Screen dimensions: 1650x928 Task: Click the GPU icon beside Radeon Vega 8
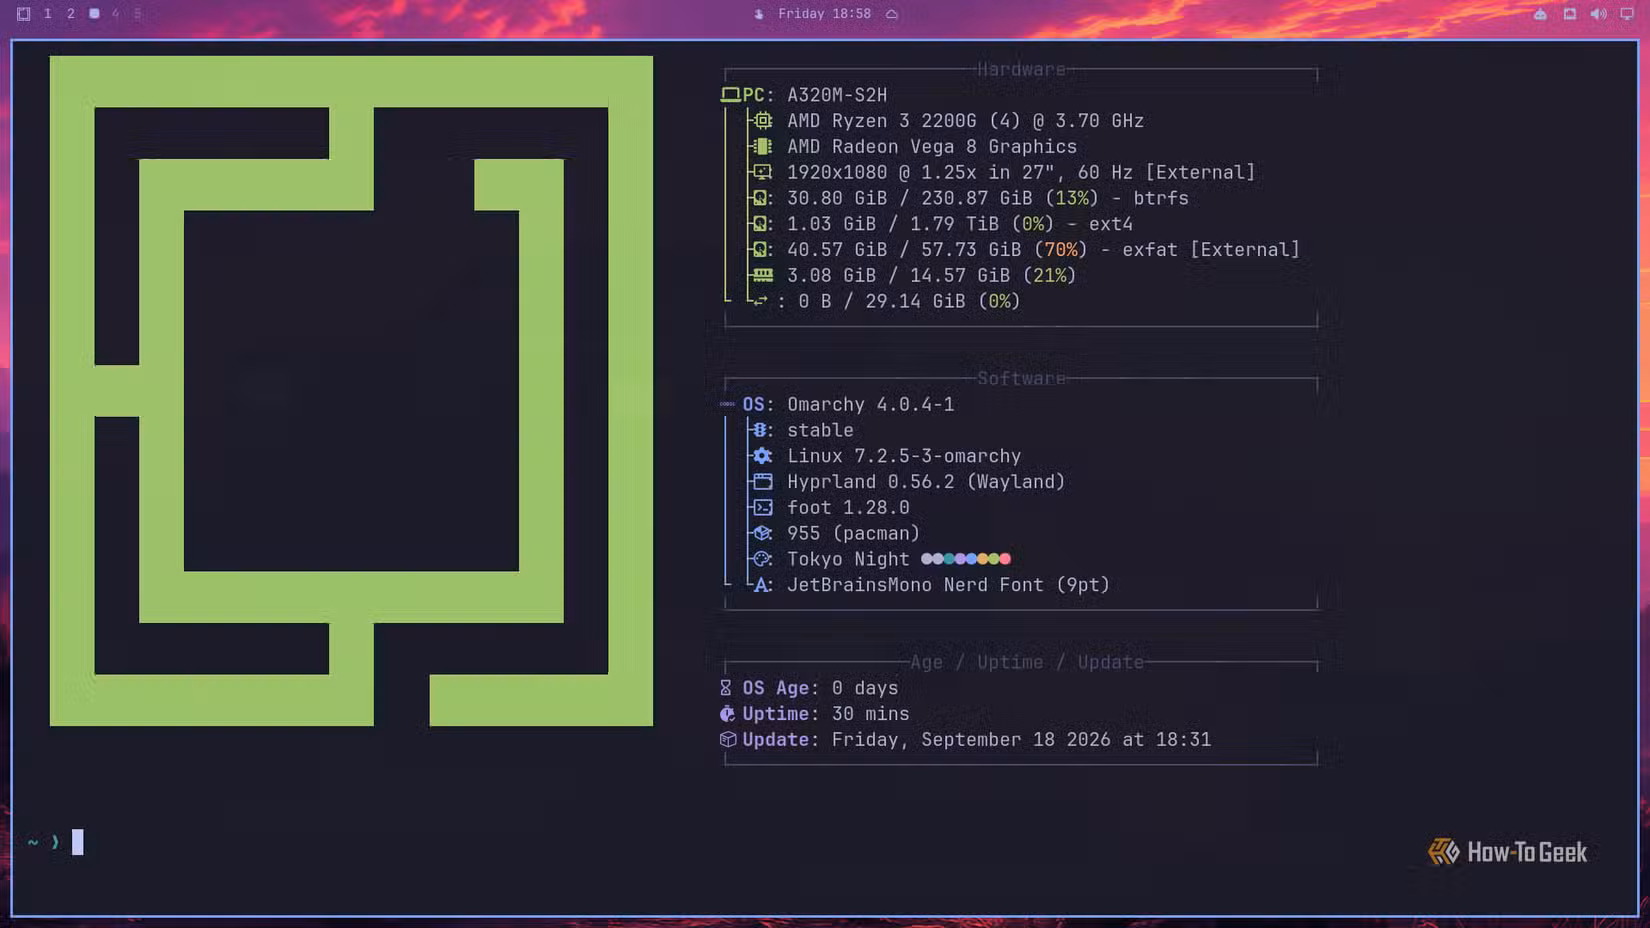[x=763, y=147]
